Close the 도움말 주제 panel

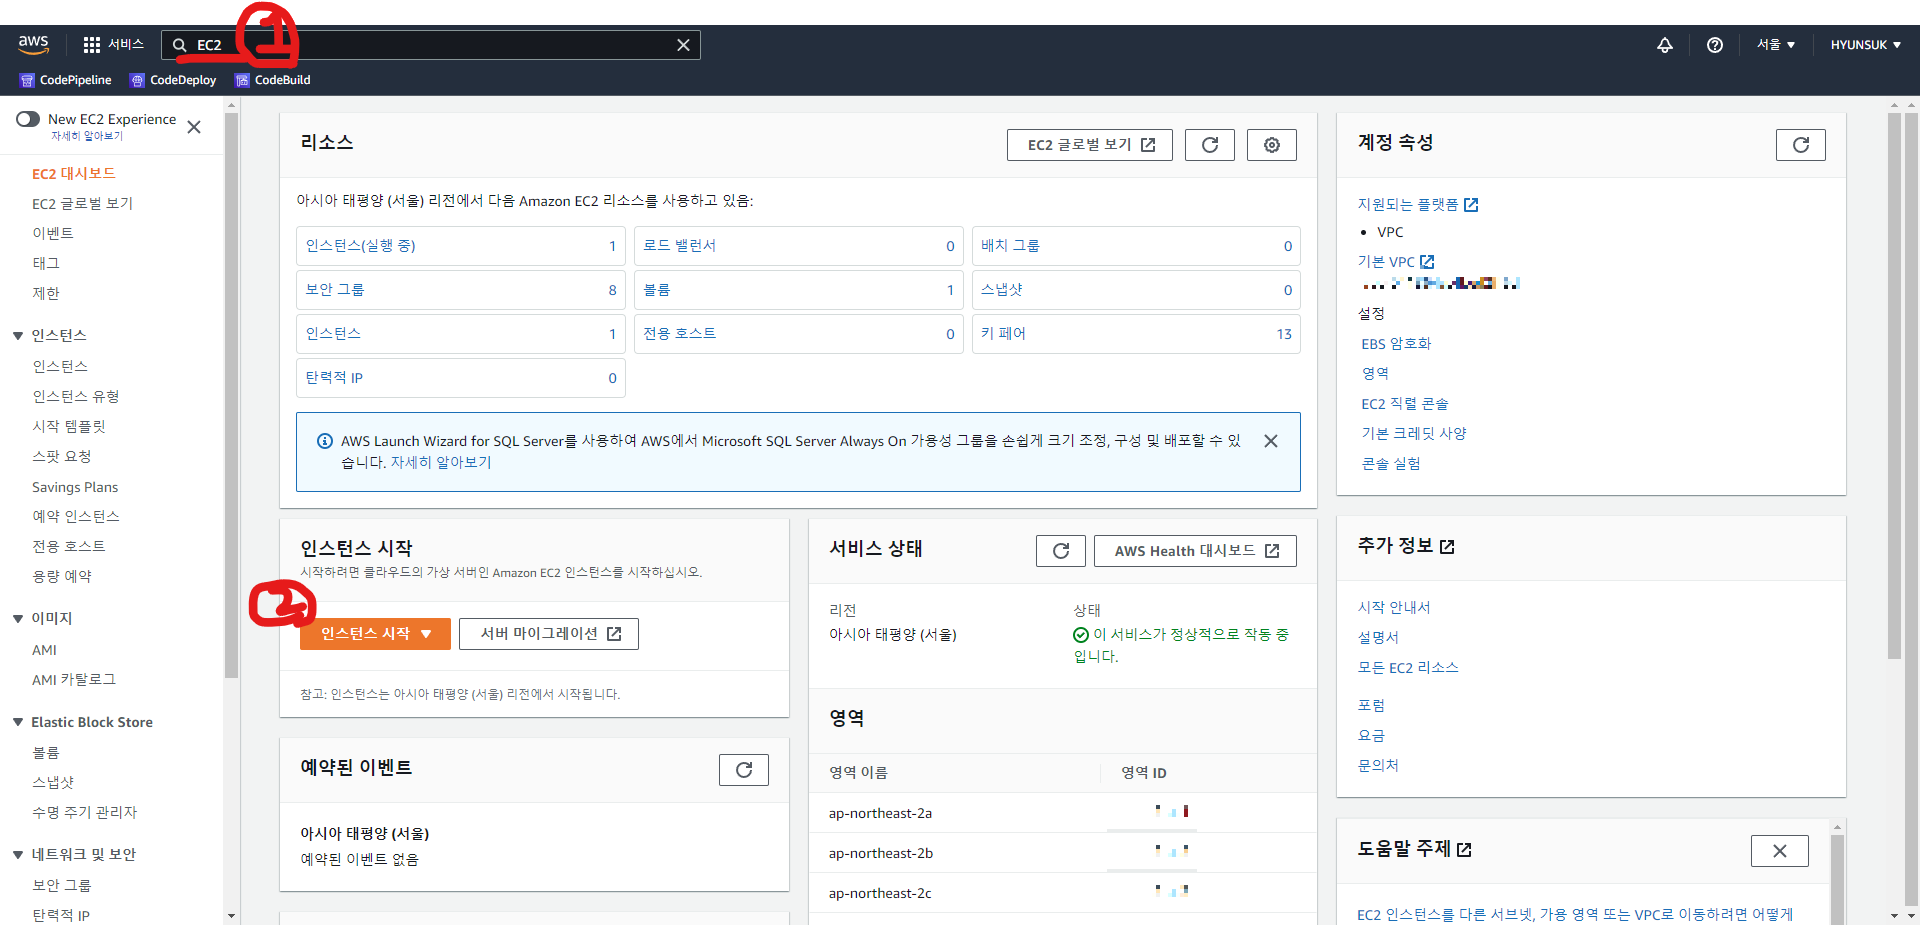point(1780,851)
